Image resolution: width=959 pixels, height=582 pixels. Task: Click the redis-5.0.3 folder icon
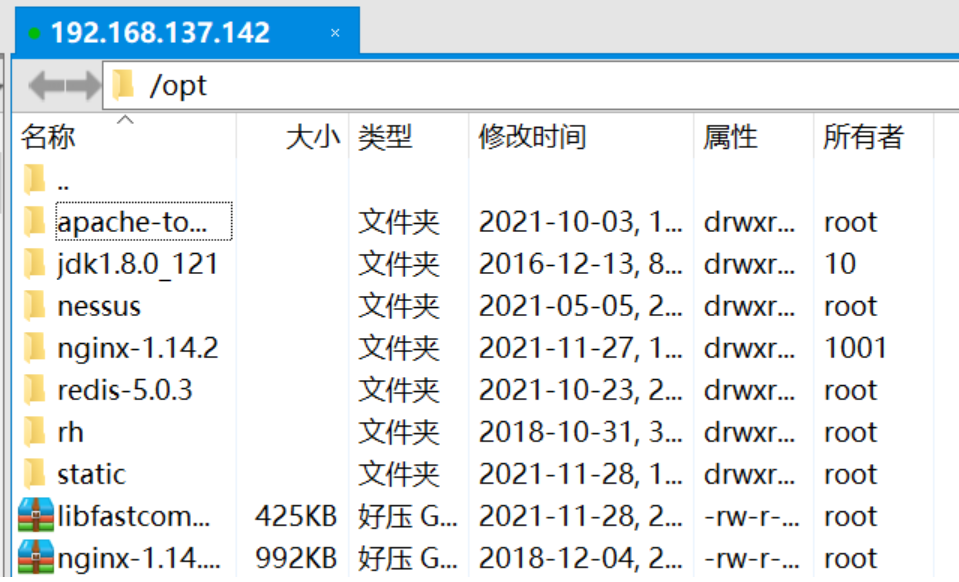35,390
